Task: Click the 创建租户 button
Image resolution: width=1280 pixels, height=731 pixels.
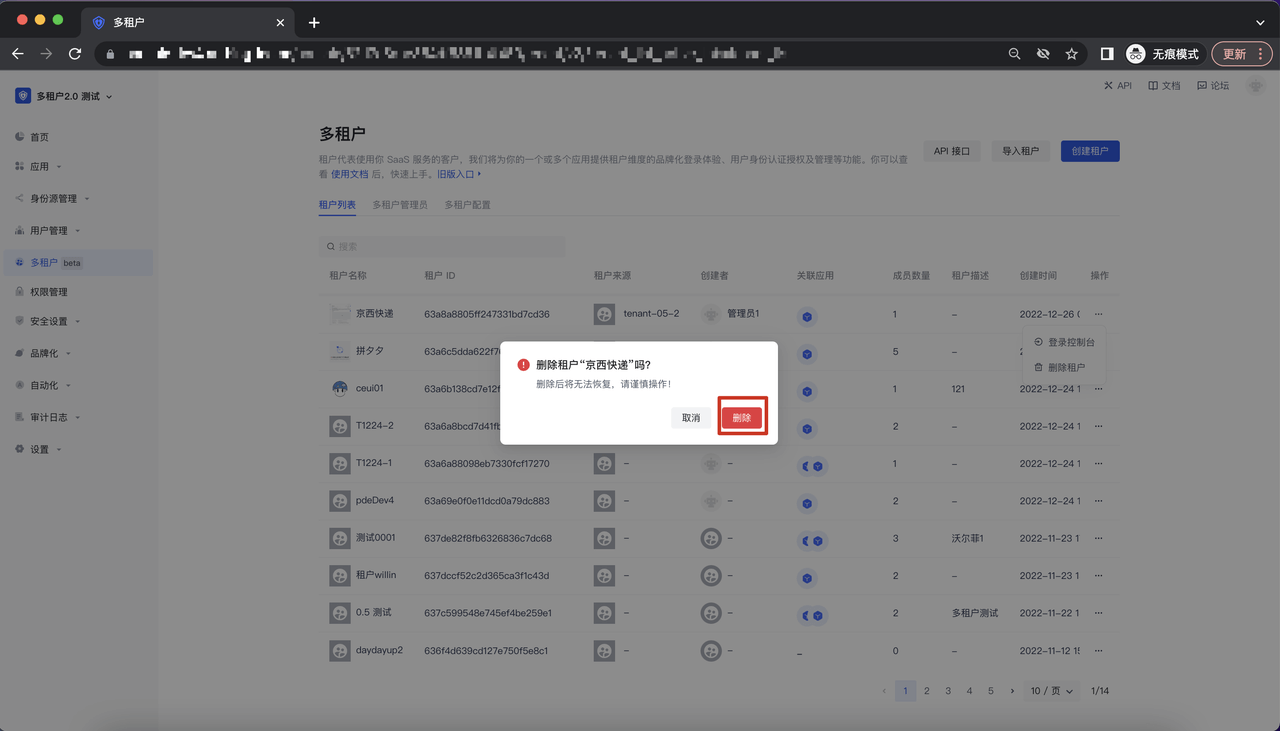Action: pyautogui.click(x=1089, y=151)
